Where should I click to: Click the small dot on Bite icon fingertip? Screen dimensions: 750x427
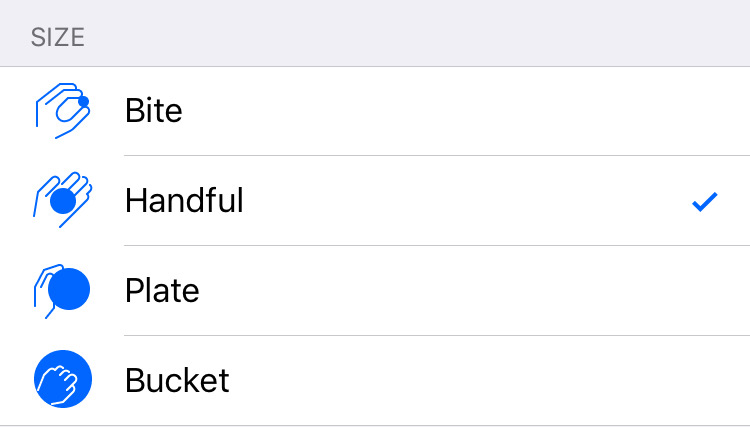84,101
